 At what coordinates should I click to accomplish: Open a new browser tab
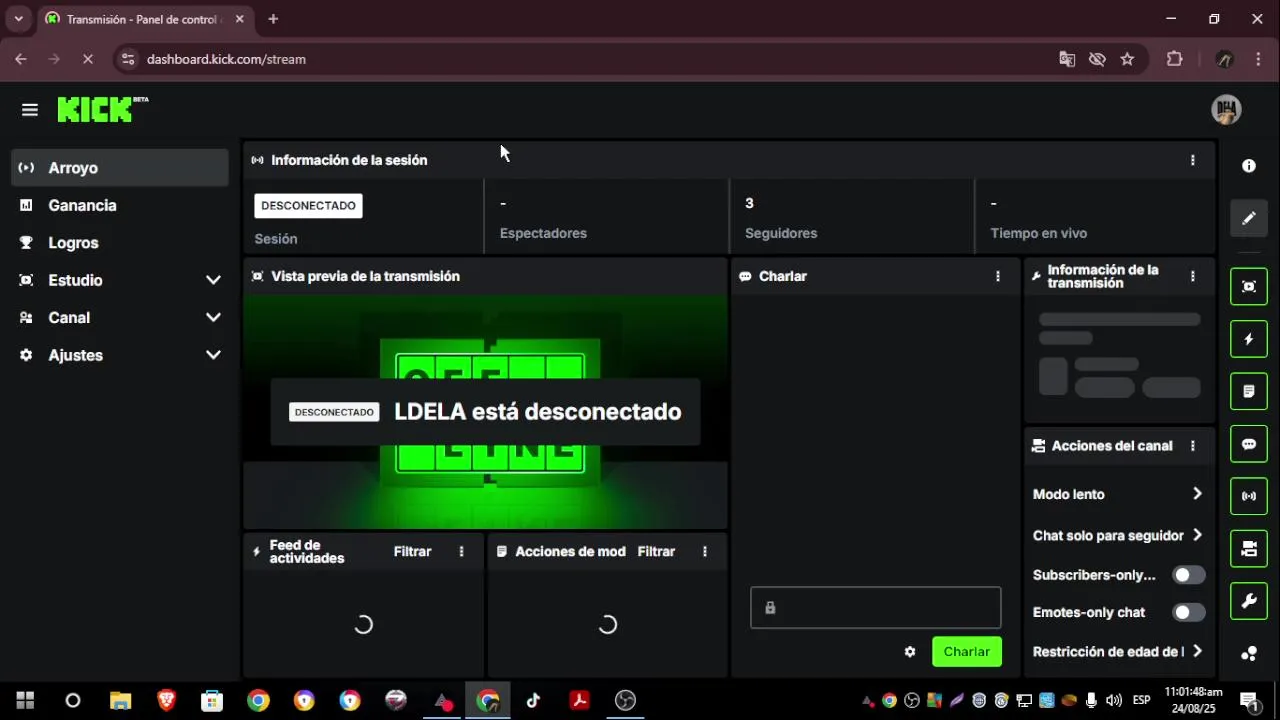(x=273, y=19)
